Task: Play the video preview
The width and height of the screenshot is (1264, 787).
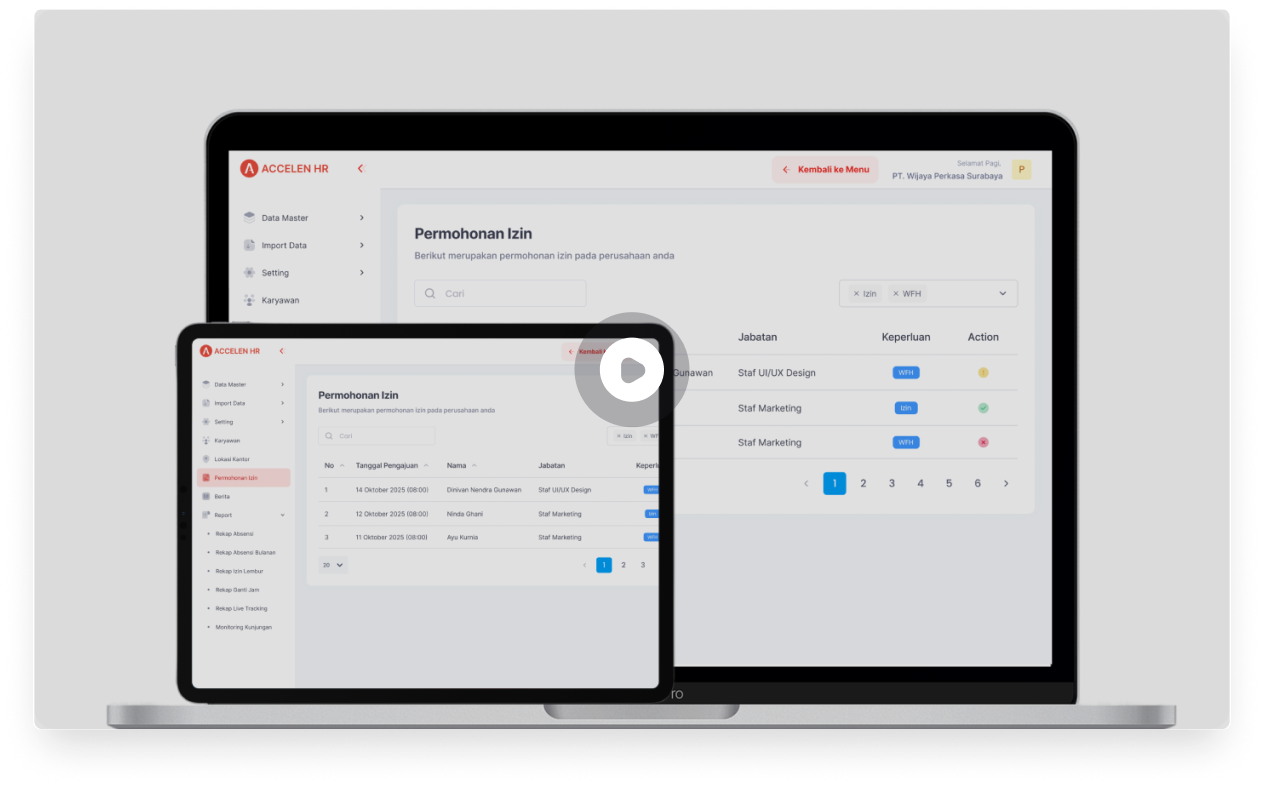Action: point(631,371)
